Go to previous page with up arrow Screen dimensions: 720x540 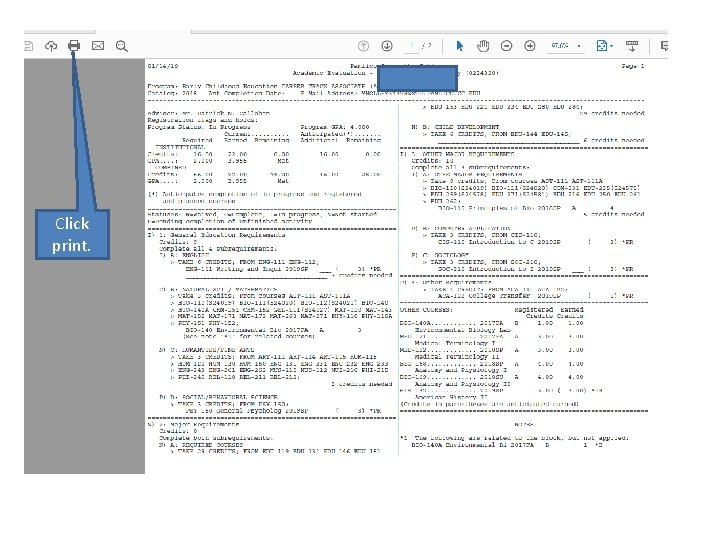point(363,45)
